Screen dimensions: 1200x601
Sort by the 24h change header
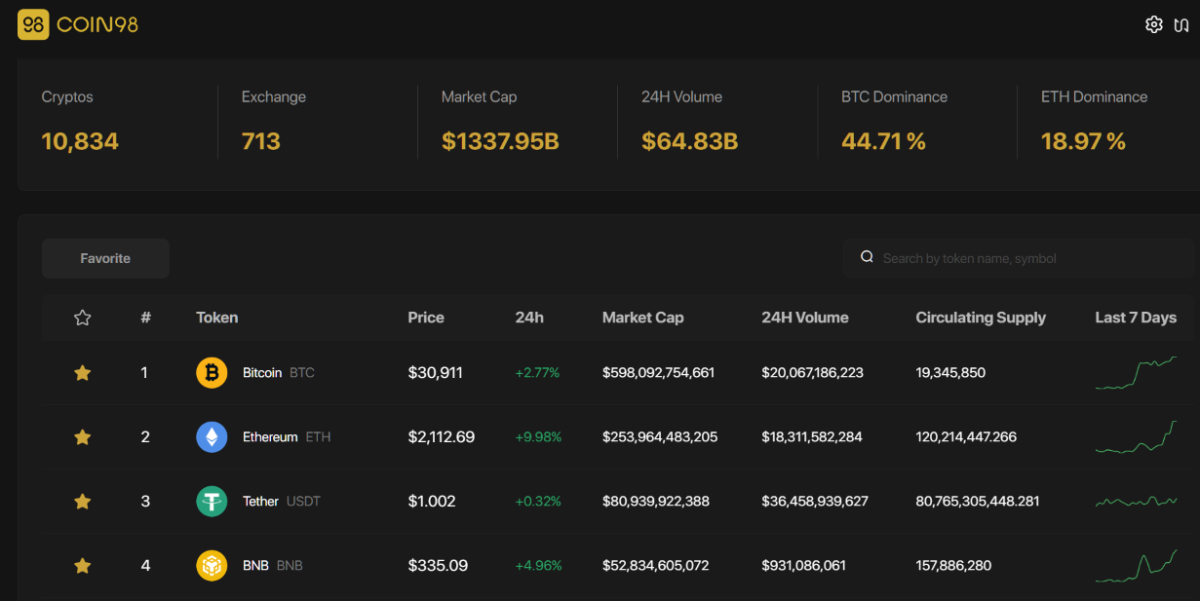tap(529, 318)
